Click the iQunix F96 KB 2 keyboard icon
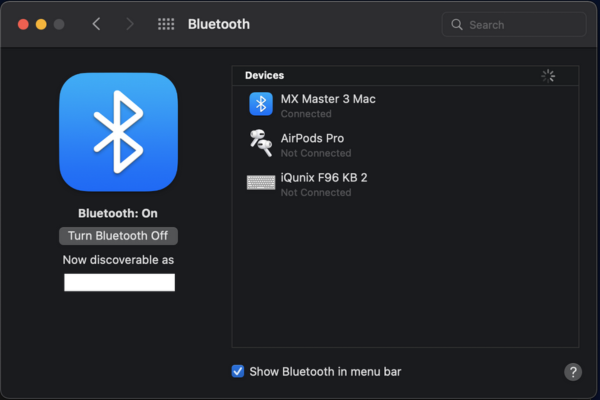Viewport: 600px width, 400px height. (x=261, y=183)
